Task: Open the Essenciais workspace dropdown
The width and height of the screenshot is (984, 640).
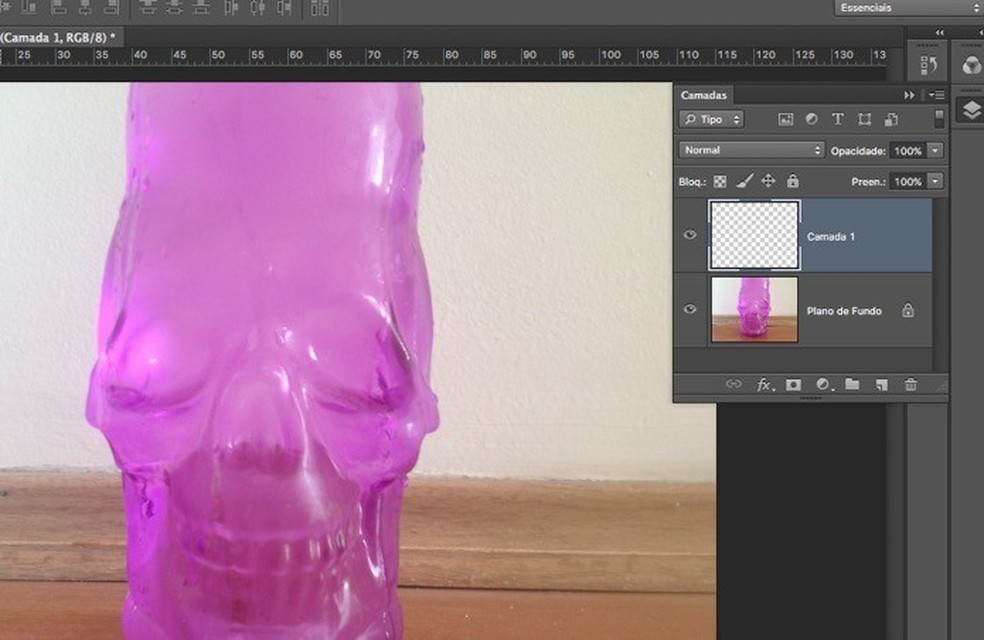Action: pos(908,8)
